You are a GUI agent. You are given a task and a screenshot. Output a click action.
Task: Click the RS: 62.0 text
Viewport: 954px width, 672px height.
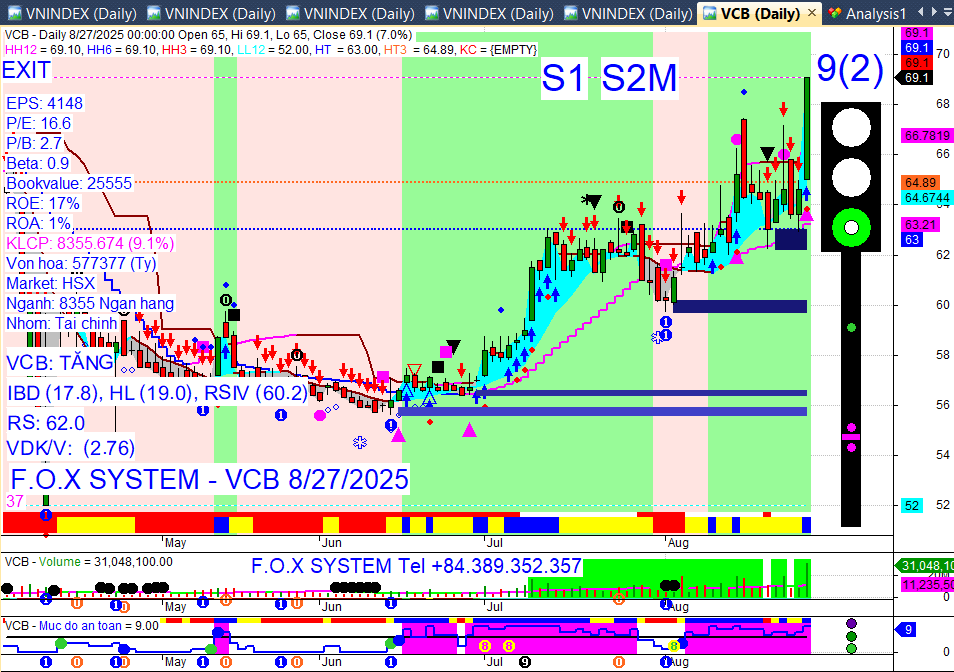tap(46, 423)
